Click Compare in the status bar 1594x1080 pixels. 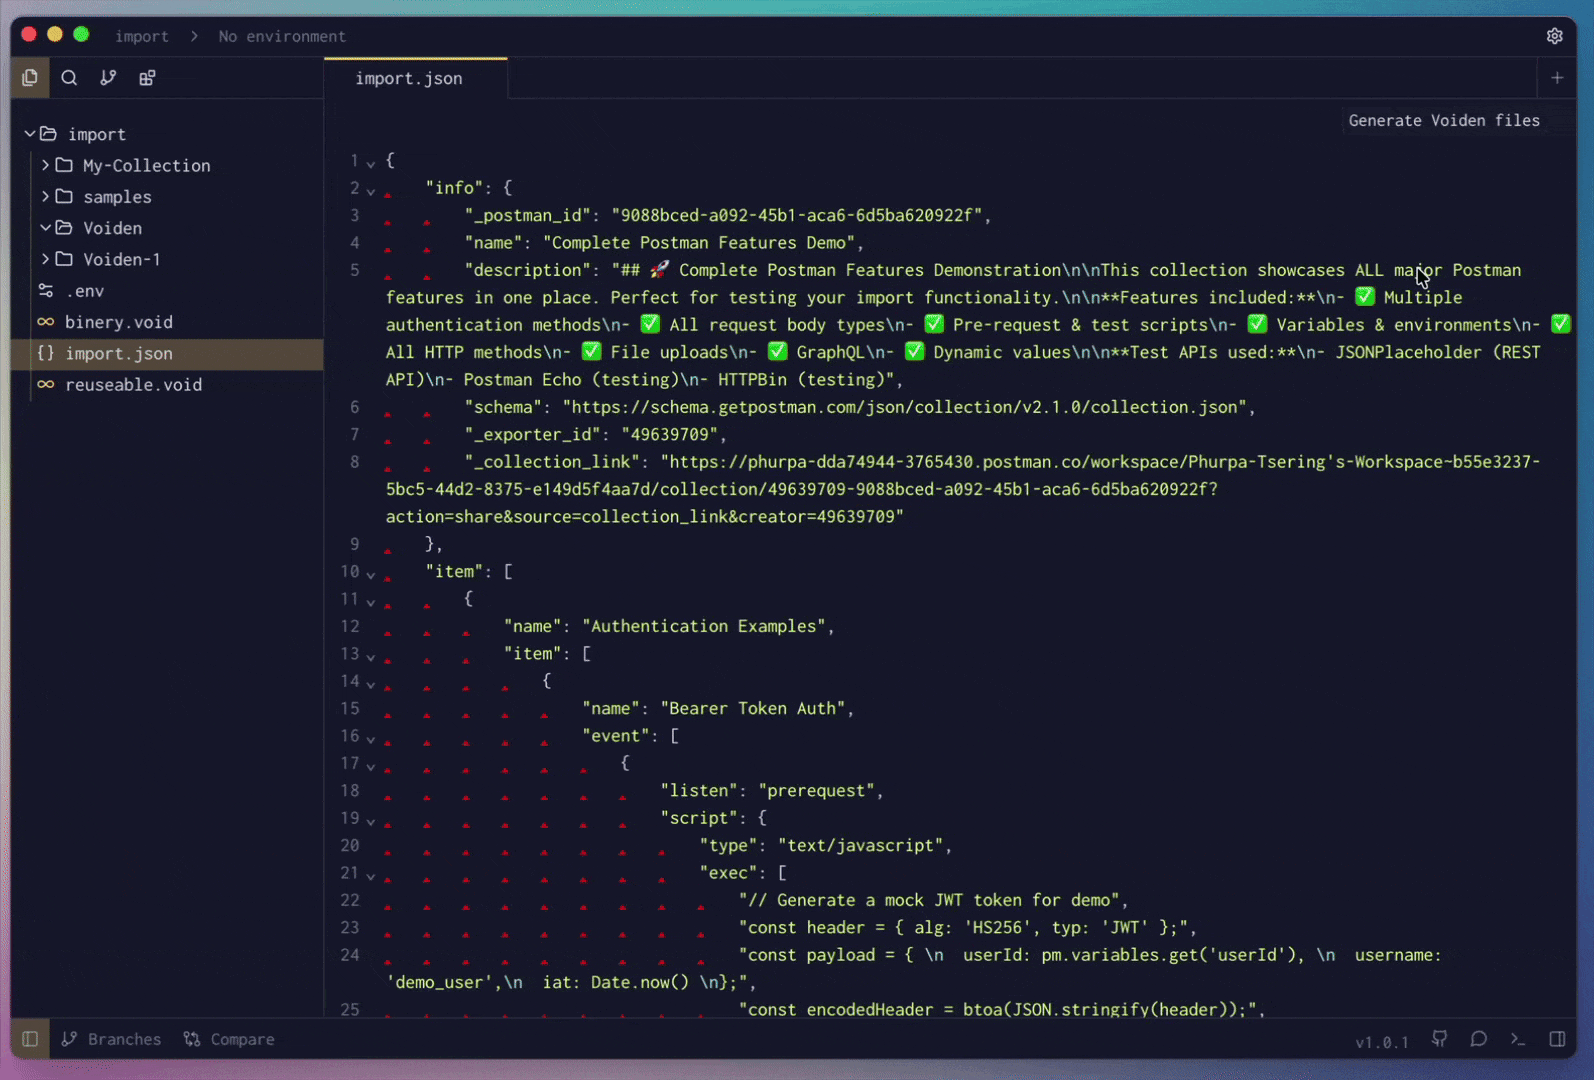[229, 1039]
